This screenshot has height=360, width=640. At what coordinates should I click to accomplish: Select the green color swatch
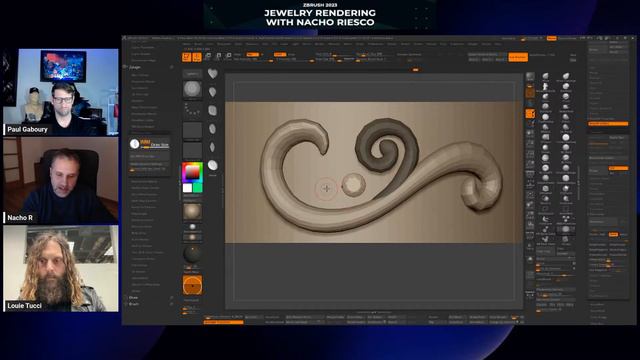(x=198, y=188)
